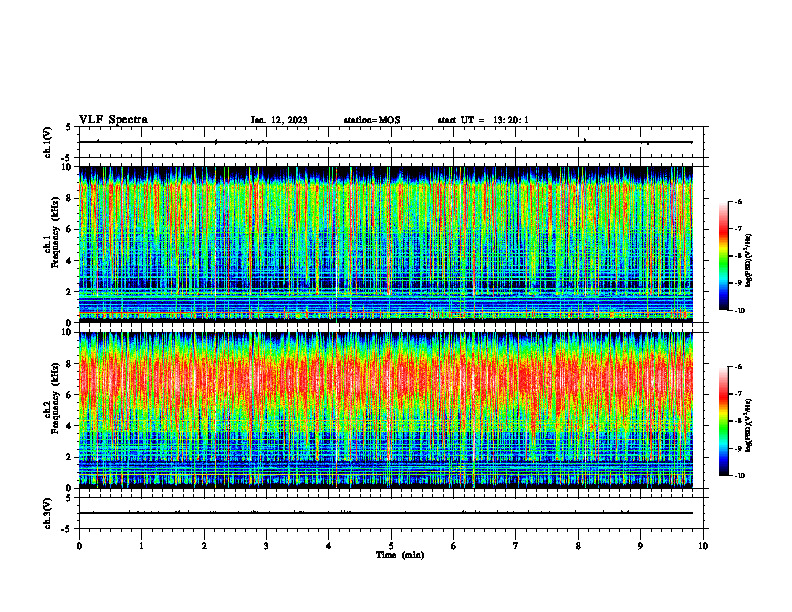Click the "VLF Spectra" title text
Image resolution: width=792 pixels, height=612 pixels.
113,120
